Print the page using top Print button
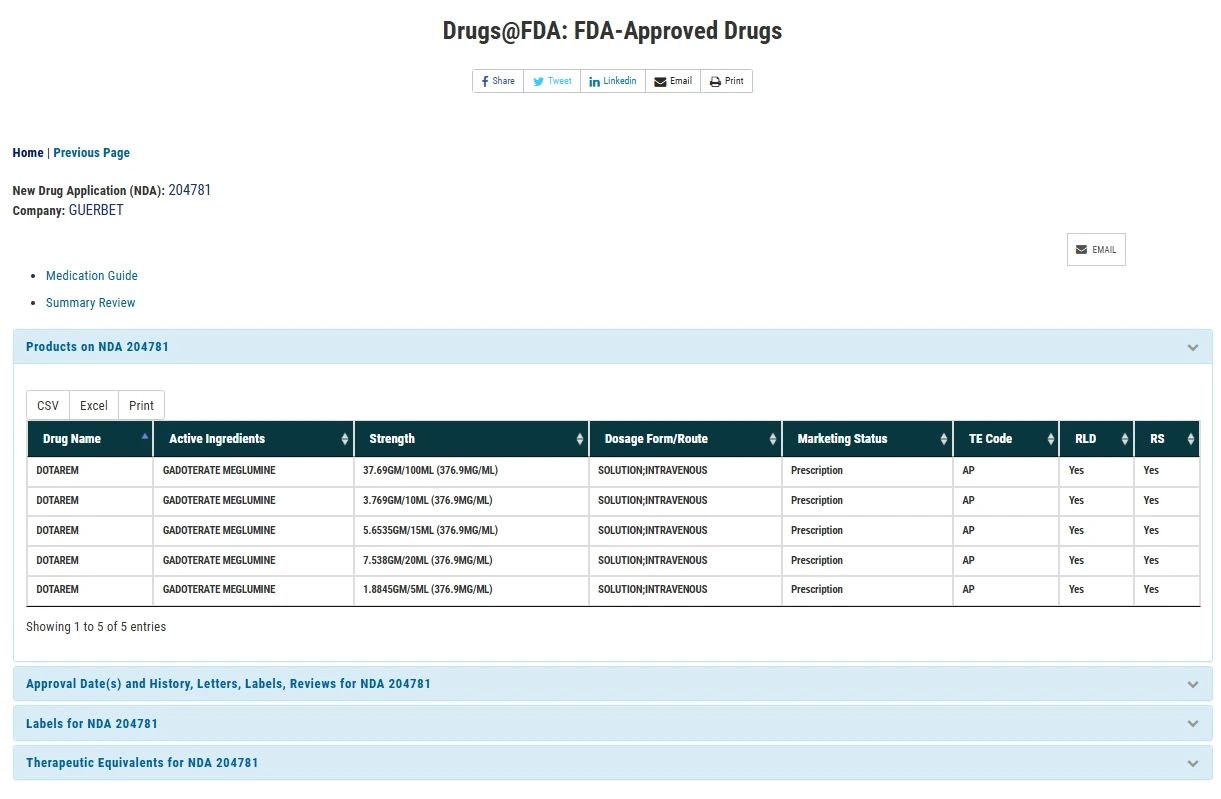The image size is (1221, 799). [x=727, y=81]
